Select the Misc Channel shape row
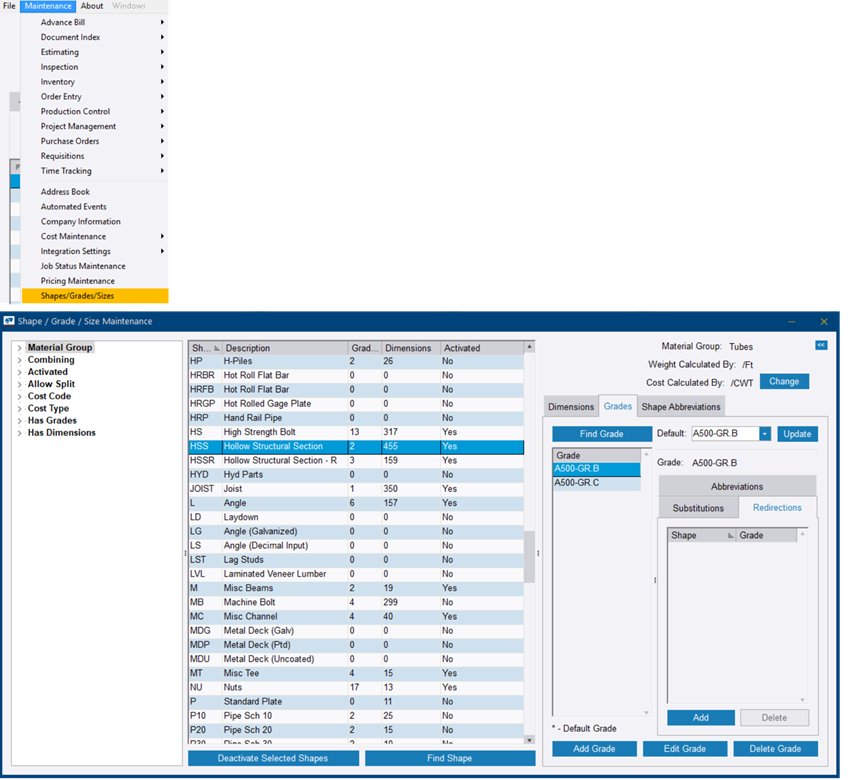 click(356, 617)
